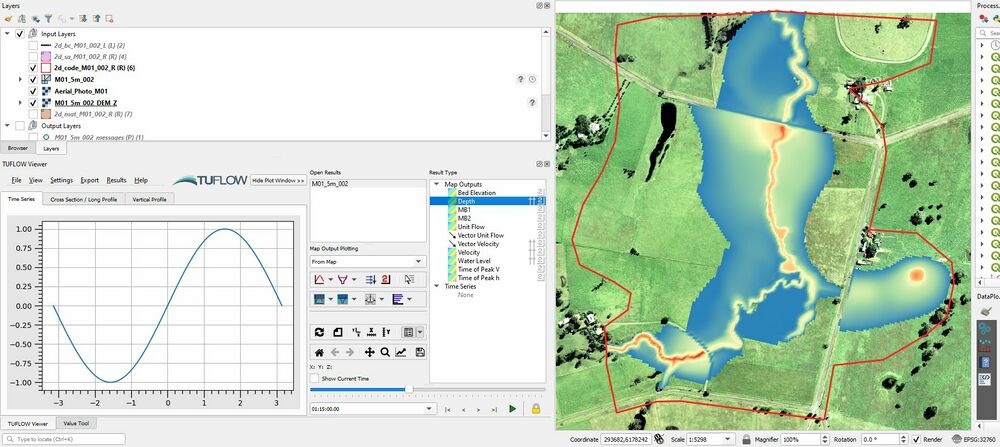1000x447 pixels.
Task: Enable the Show Current Time checkbox
Action: pyautogui.click(x=315, y=378)
